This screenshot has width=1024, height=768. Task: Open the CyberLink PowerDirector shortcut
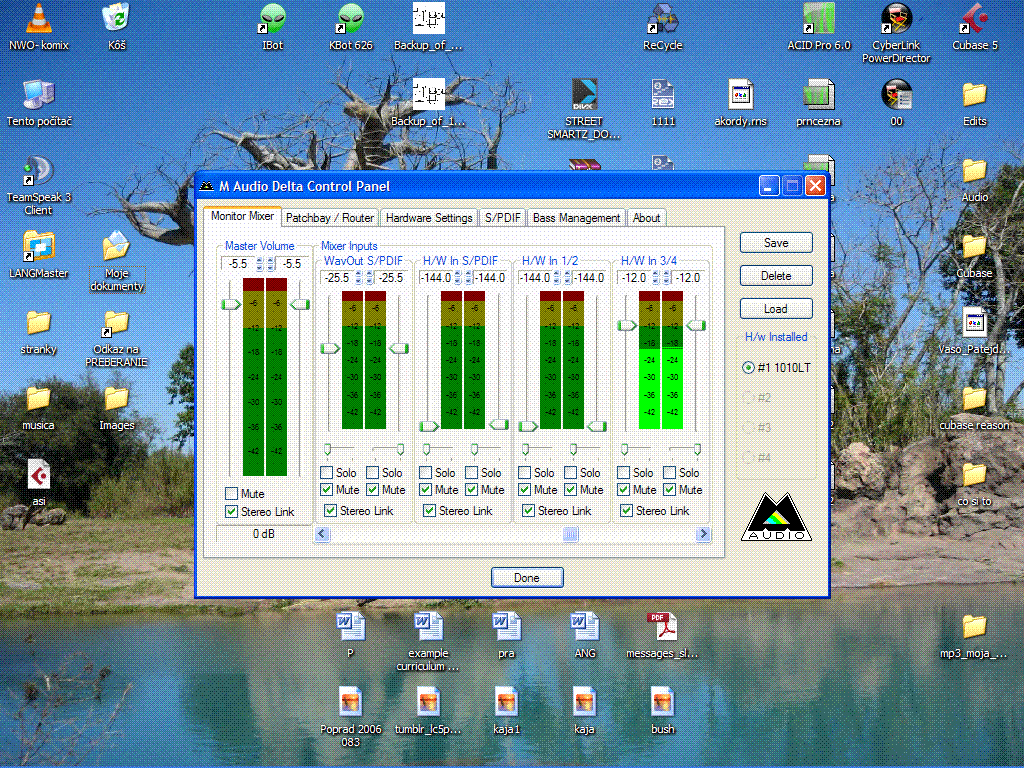[x=896, y=33]
